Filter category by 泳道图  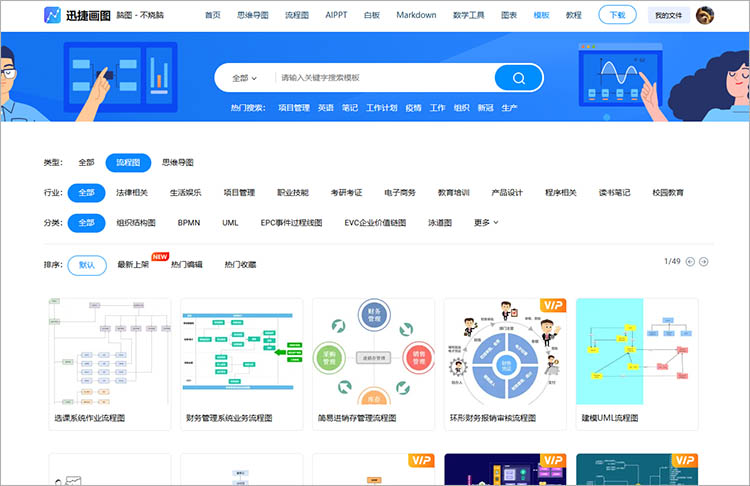point(440,223)
